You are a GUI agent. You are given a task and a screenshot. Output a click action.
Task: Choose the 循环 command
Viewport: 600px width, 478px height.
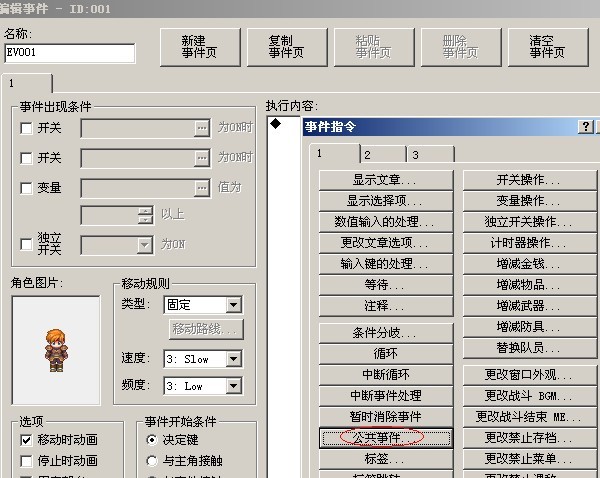(x=386, y=354)
